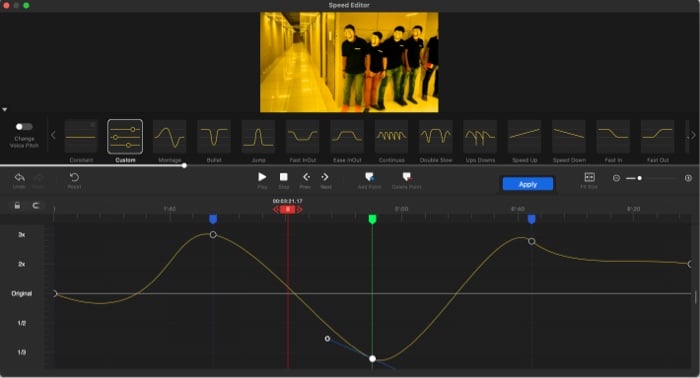
Task: Click the blue Apply button
Action: coord(528,184)
